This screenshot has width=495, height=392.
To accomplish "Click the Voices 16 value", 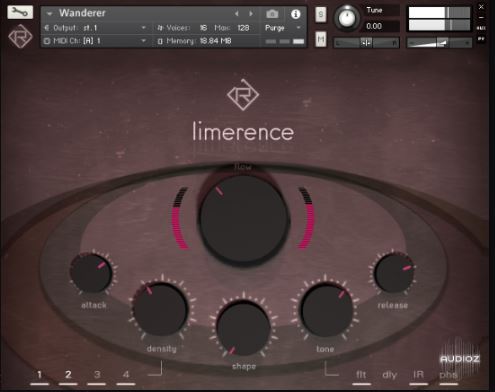I will [x=203, y=28].
